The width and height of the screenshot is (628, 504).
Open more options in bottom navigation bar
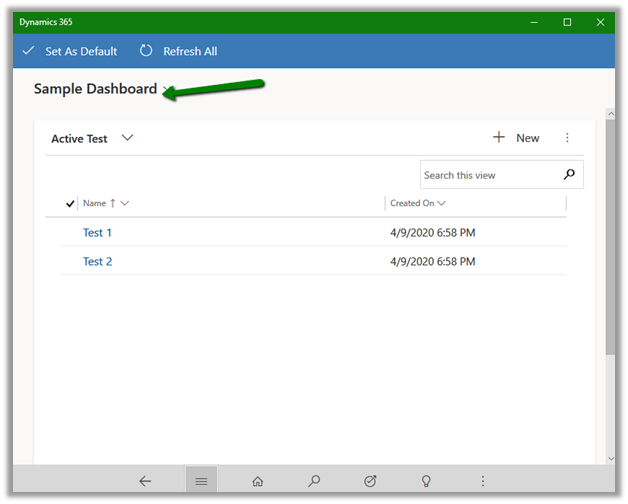pyautogui.click(x=483, y=481)
